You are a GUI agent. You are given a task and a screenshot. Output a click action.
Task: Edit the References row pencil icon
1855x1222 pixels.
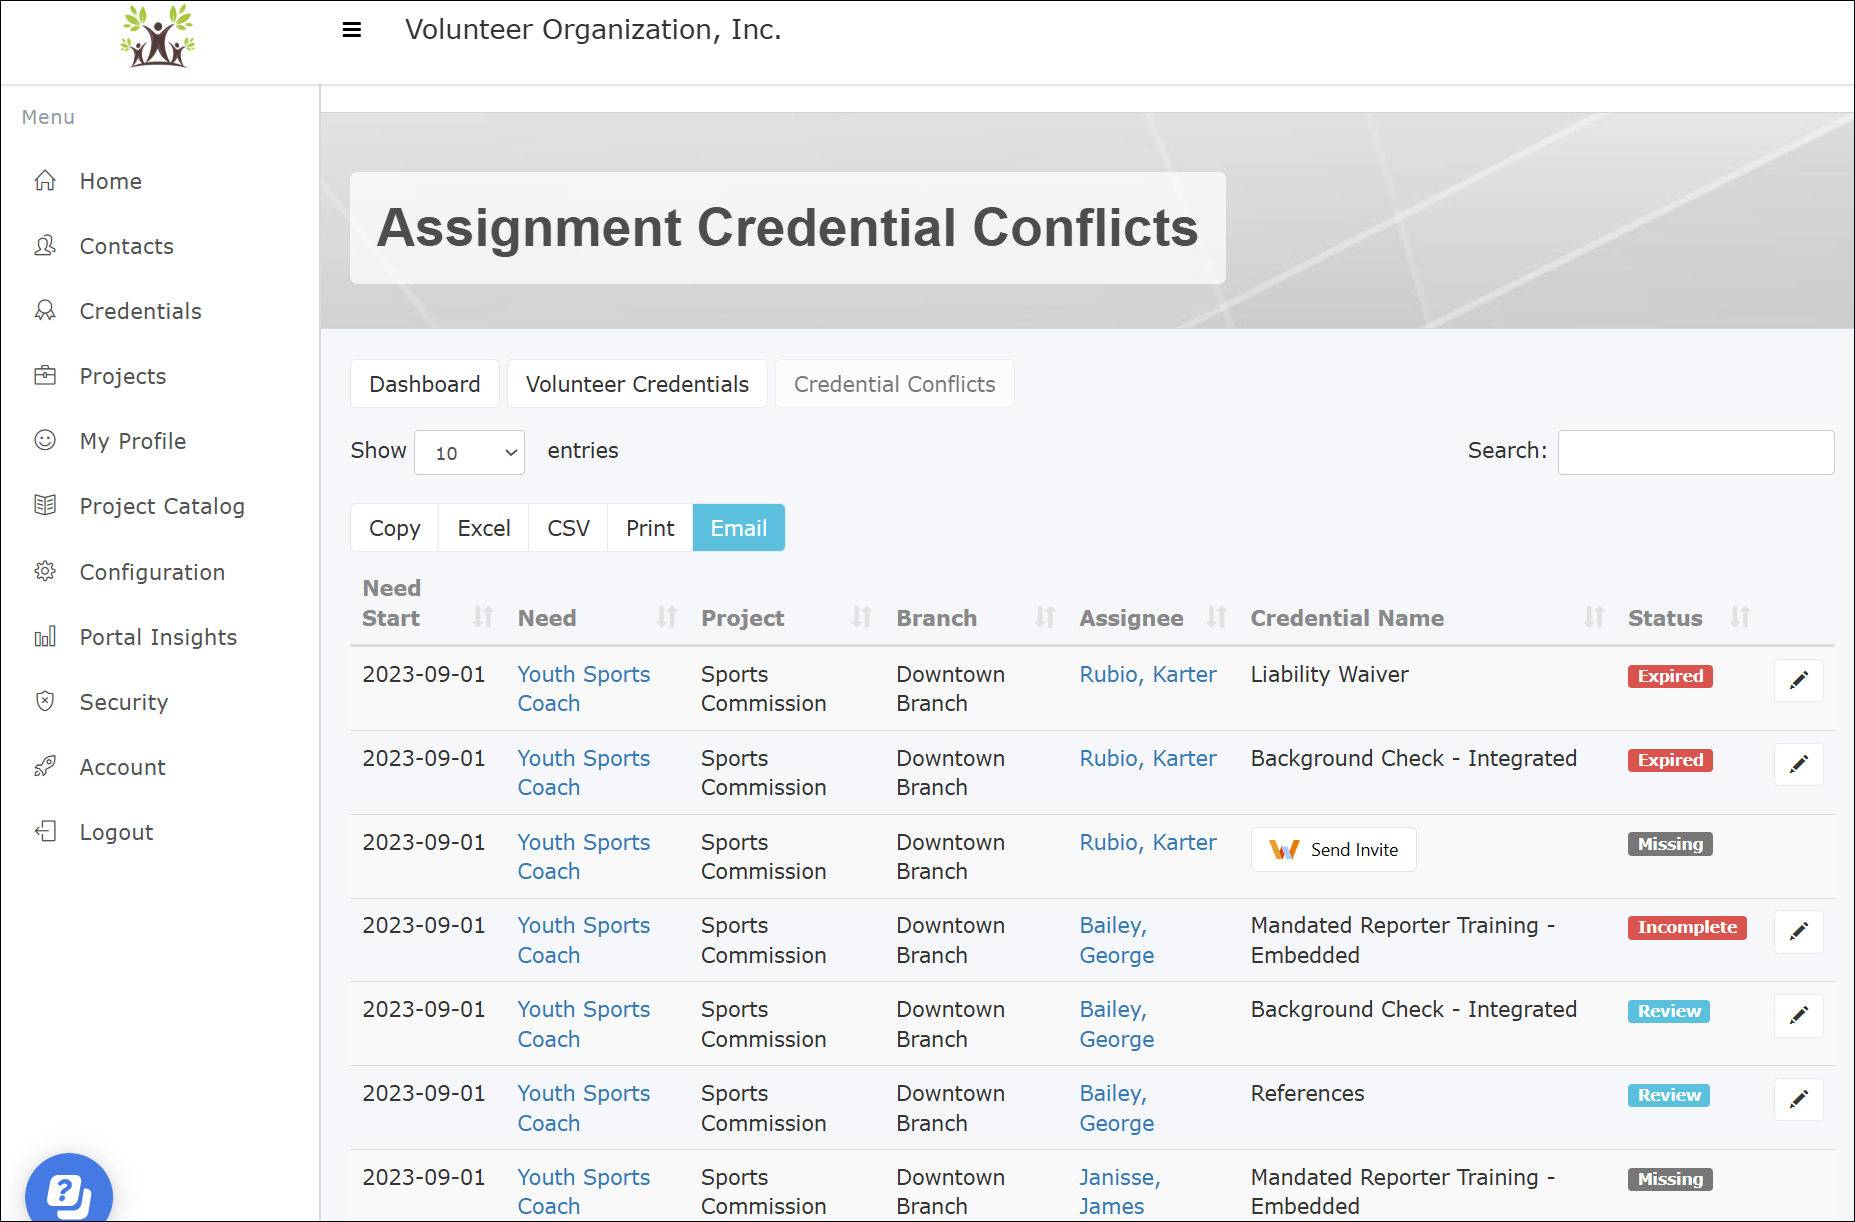tap(1798, 1099)
